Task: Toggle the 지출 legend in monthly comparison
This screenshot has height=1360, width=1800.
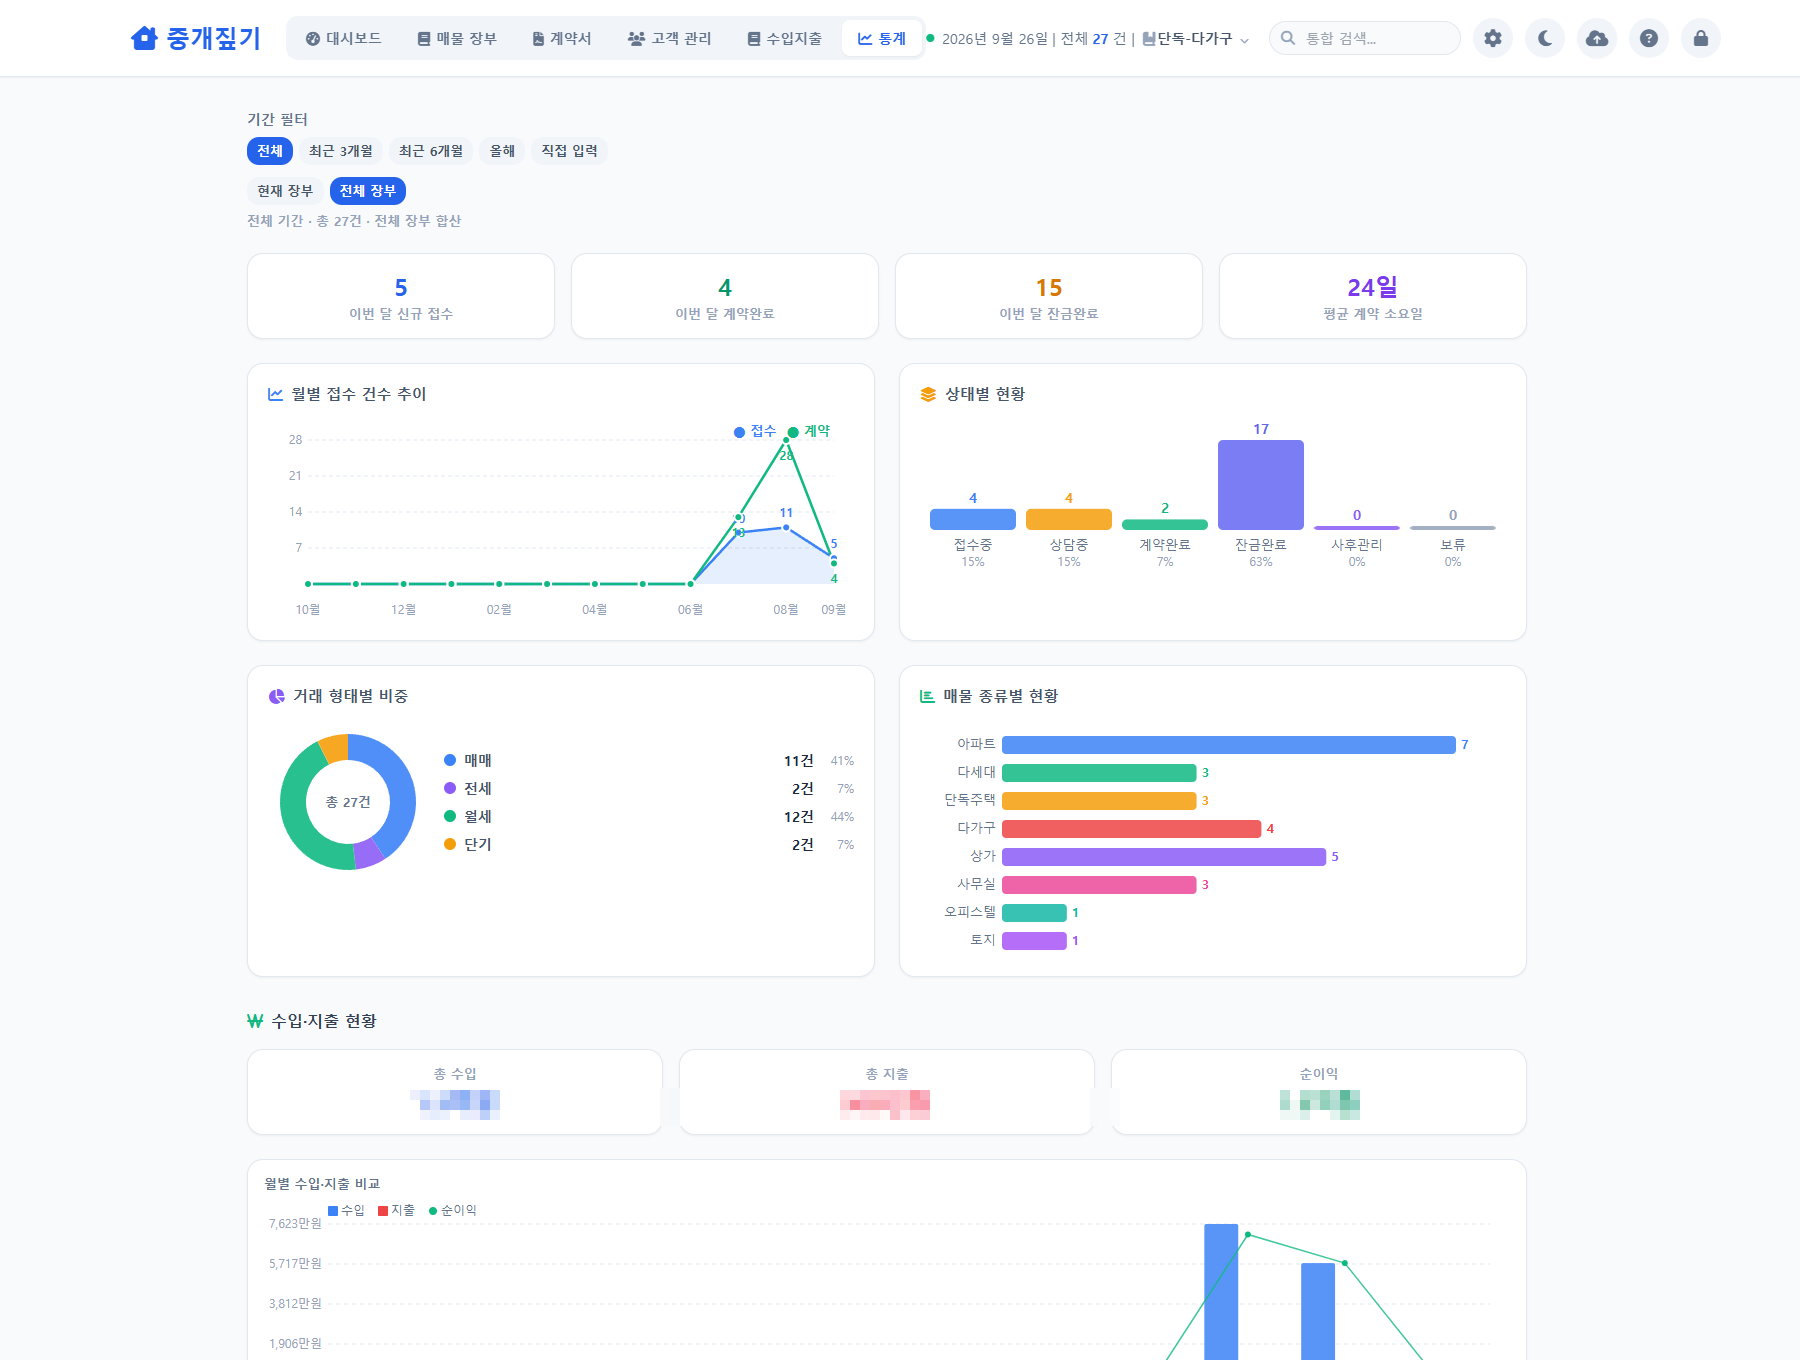Action: tap(397, 1210)
